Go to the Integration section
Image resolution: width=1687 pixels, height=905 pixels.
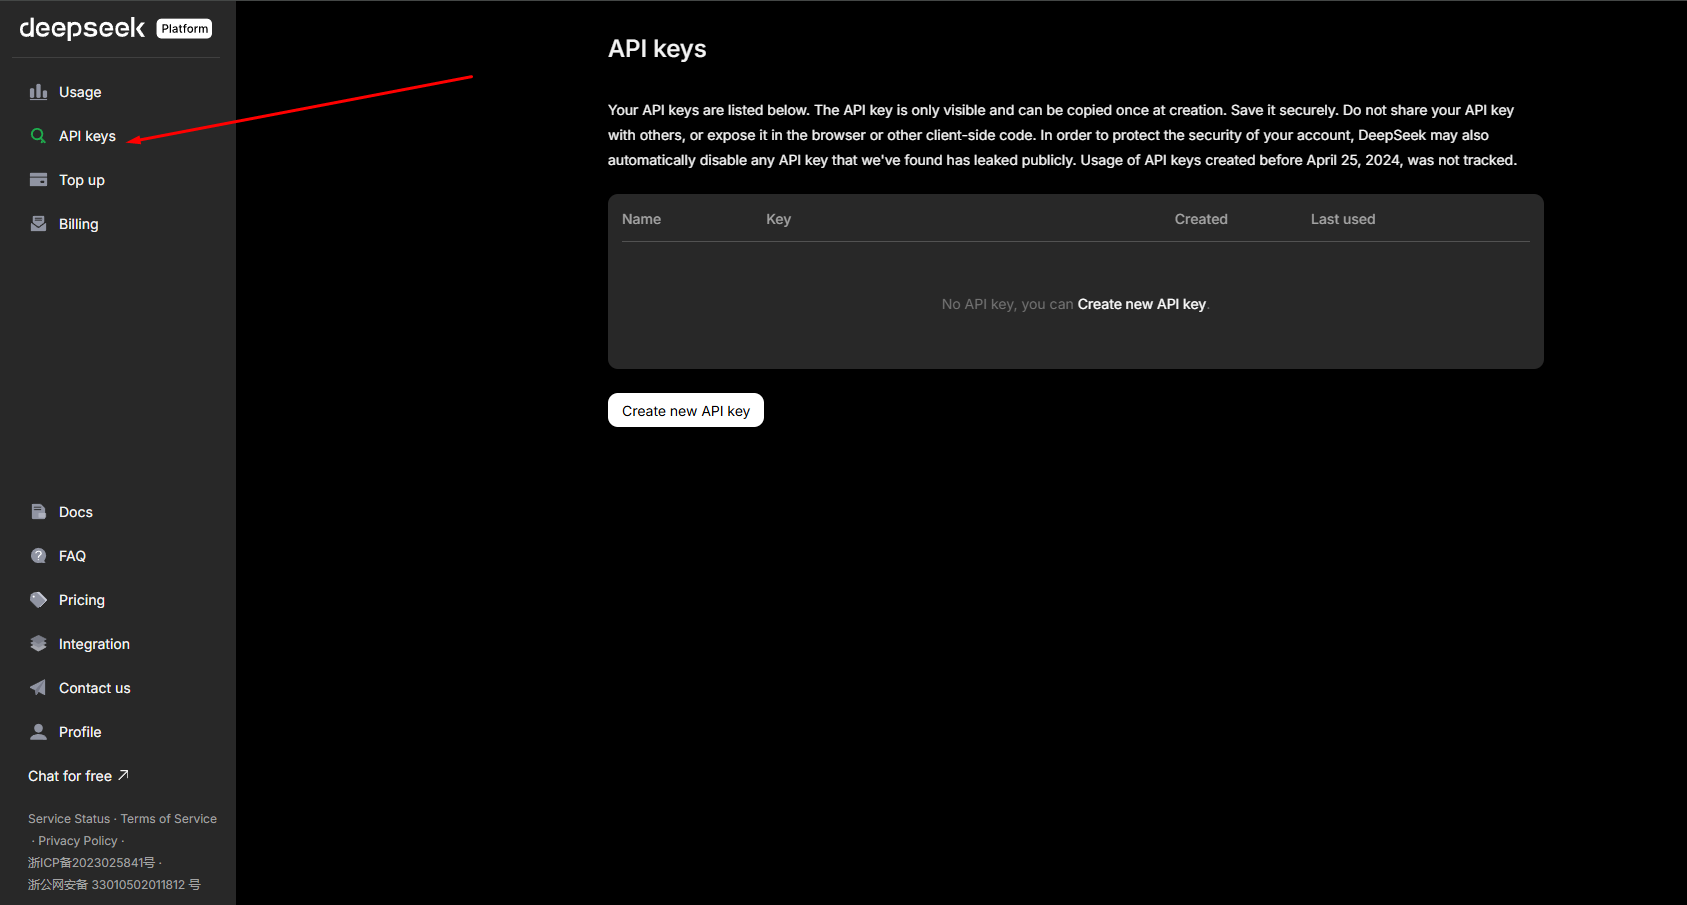click(x=94, y=644)
